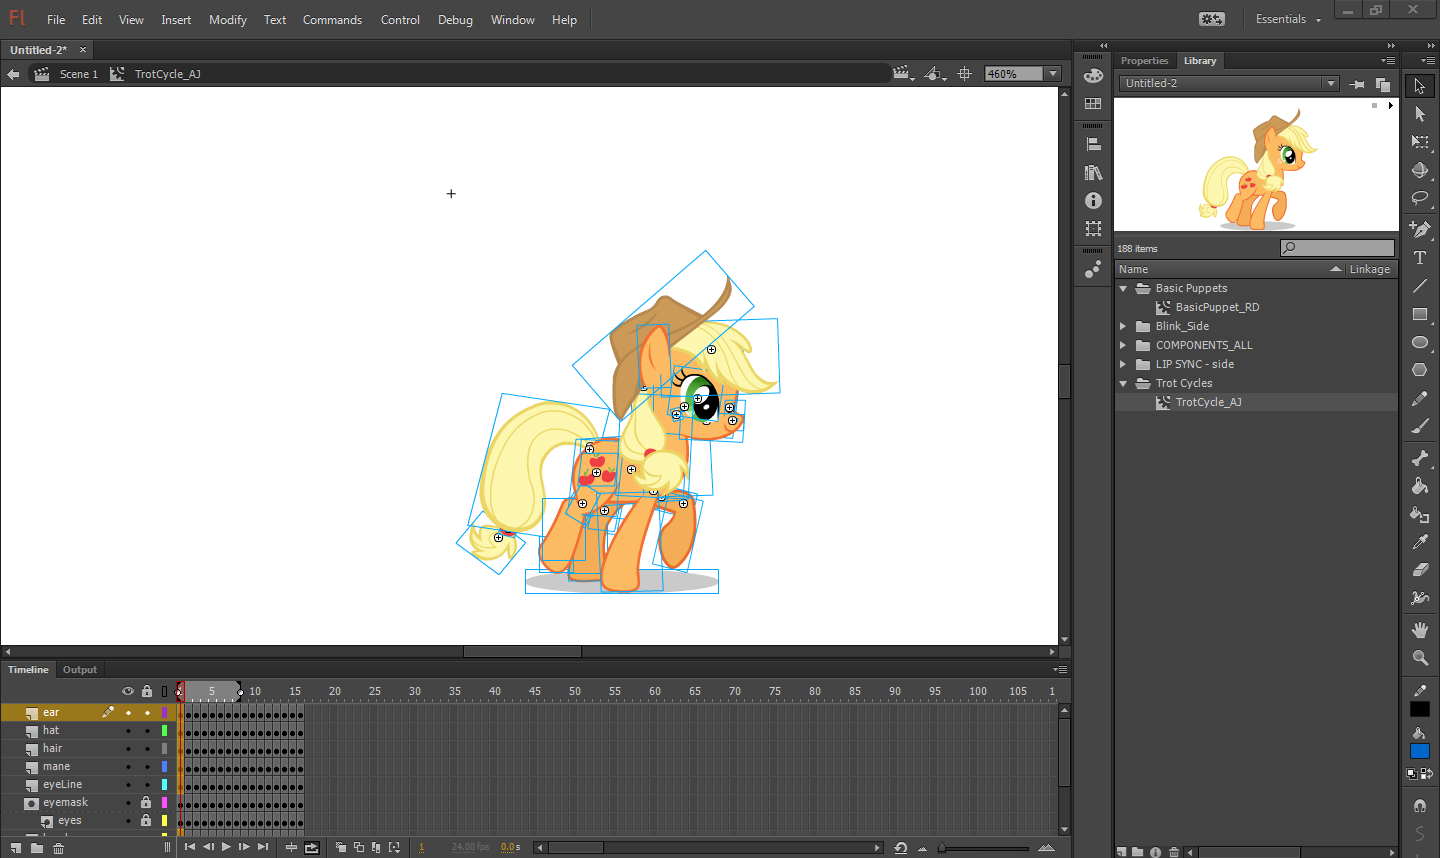Viewport: 1440px width, 858px height.
Task: Click the blue fill color swatch
Action: coord(1419,751)
